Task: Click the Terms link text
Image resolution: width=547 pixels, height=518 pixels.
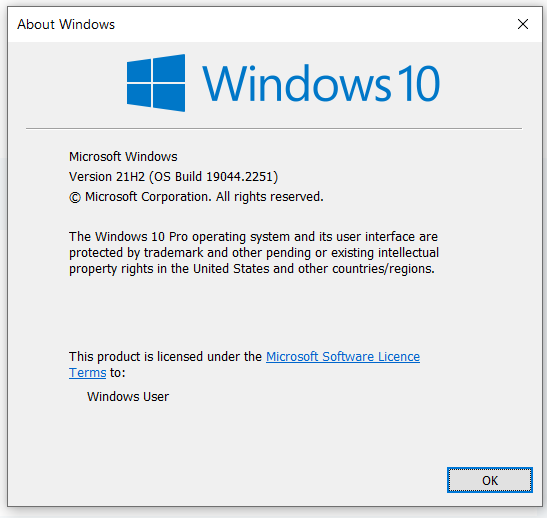Action: pos(88,373)
